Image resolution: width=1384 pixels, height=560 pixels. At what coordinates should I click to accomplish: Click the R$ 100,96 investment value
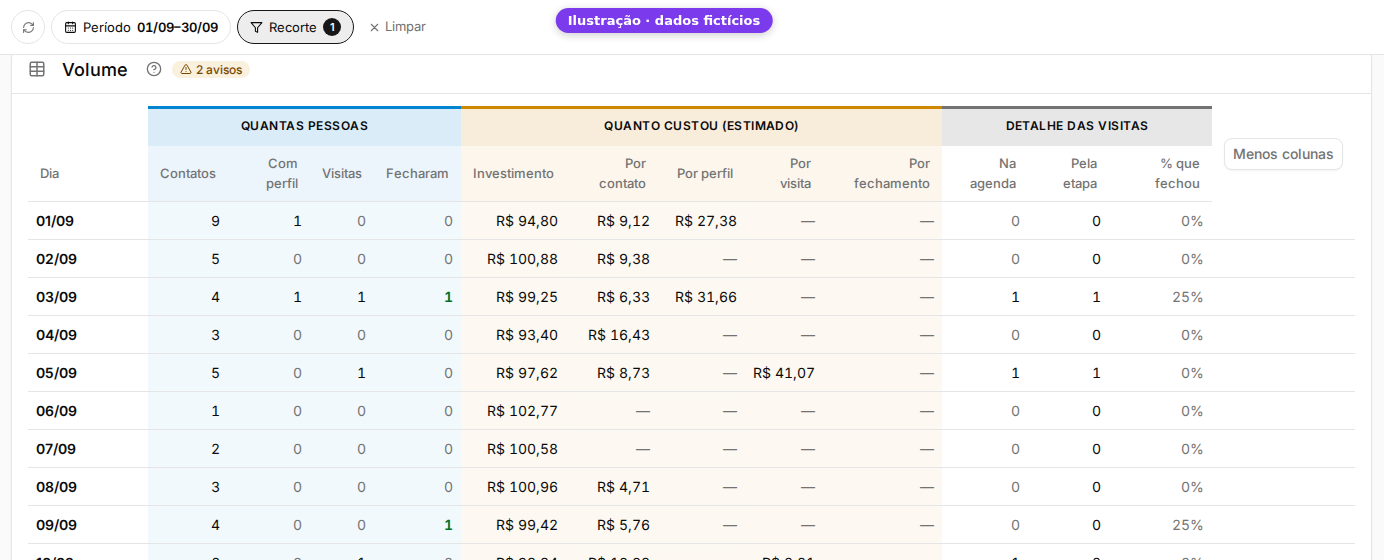coord(523,487)
